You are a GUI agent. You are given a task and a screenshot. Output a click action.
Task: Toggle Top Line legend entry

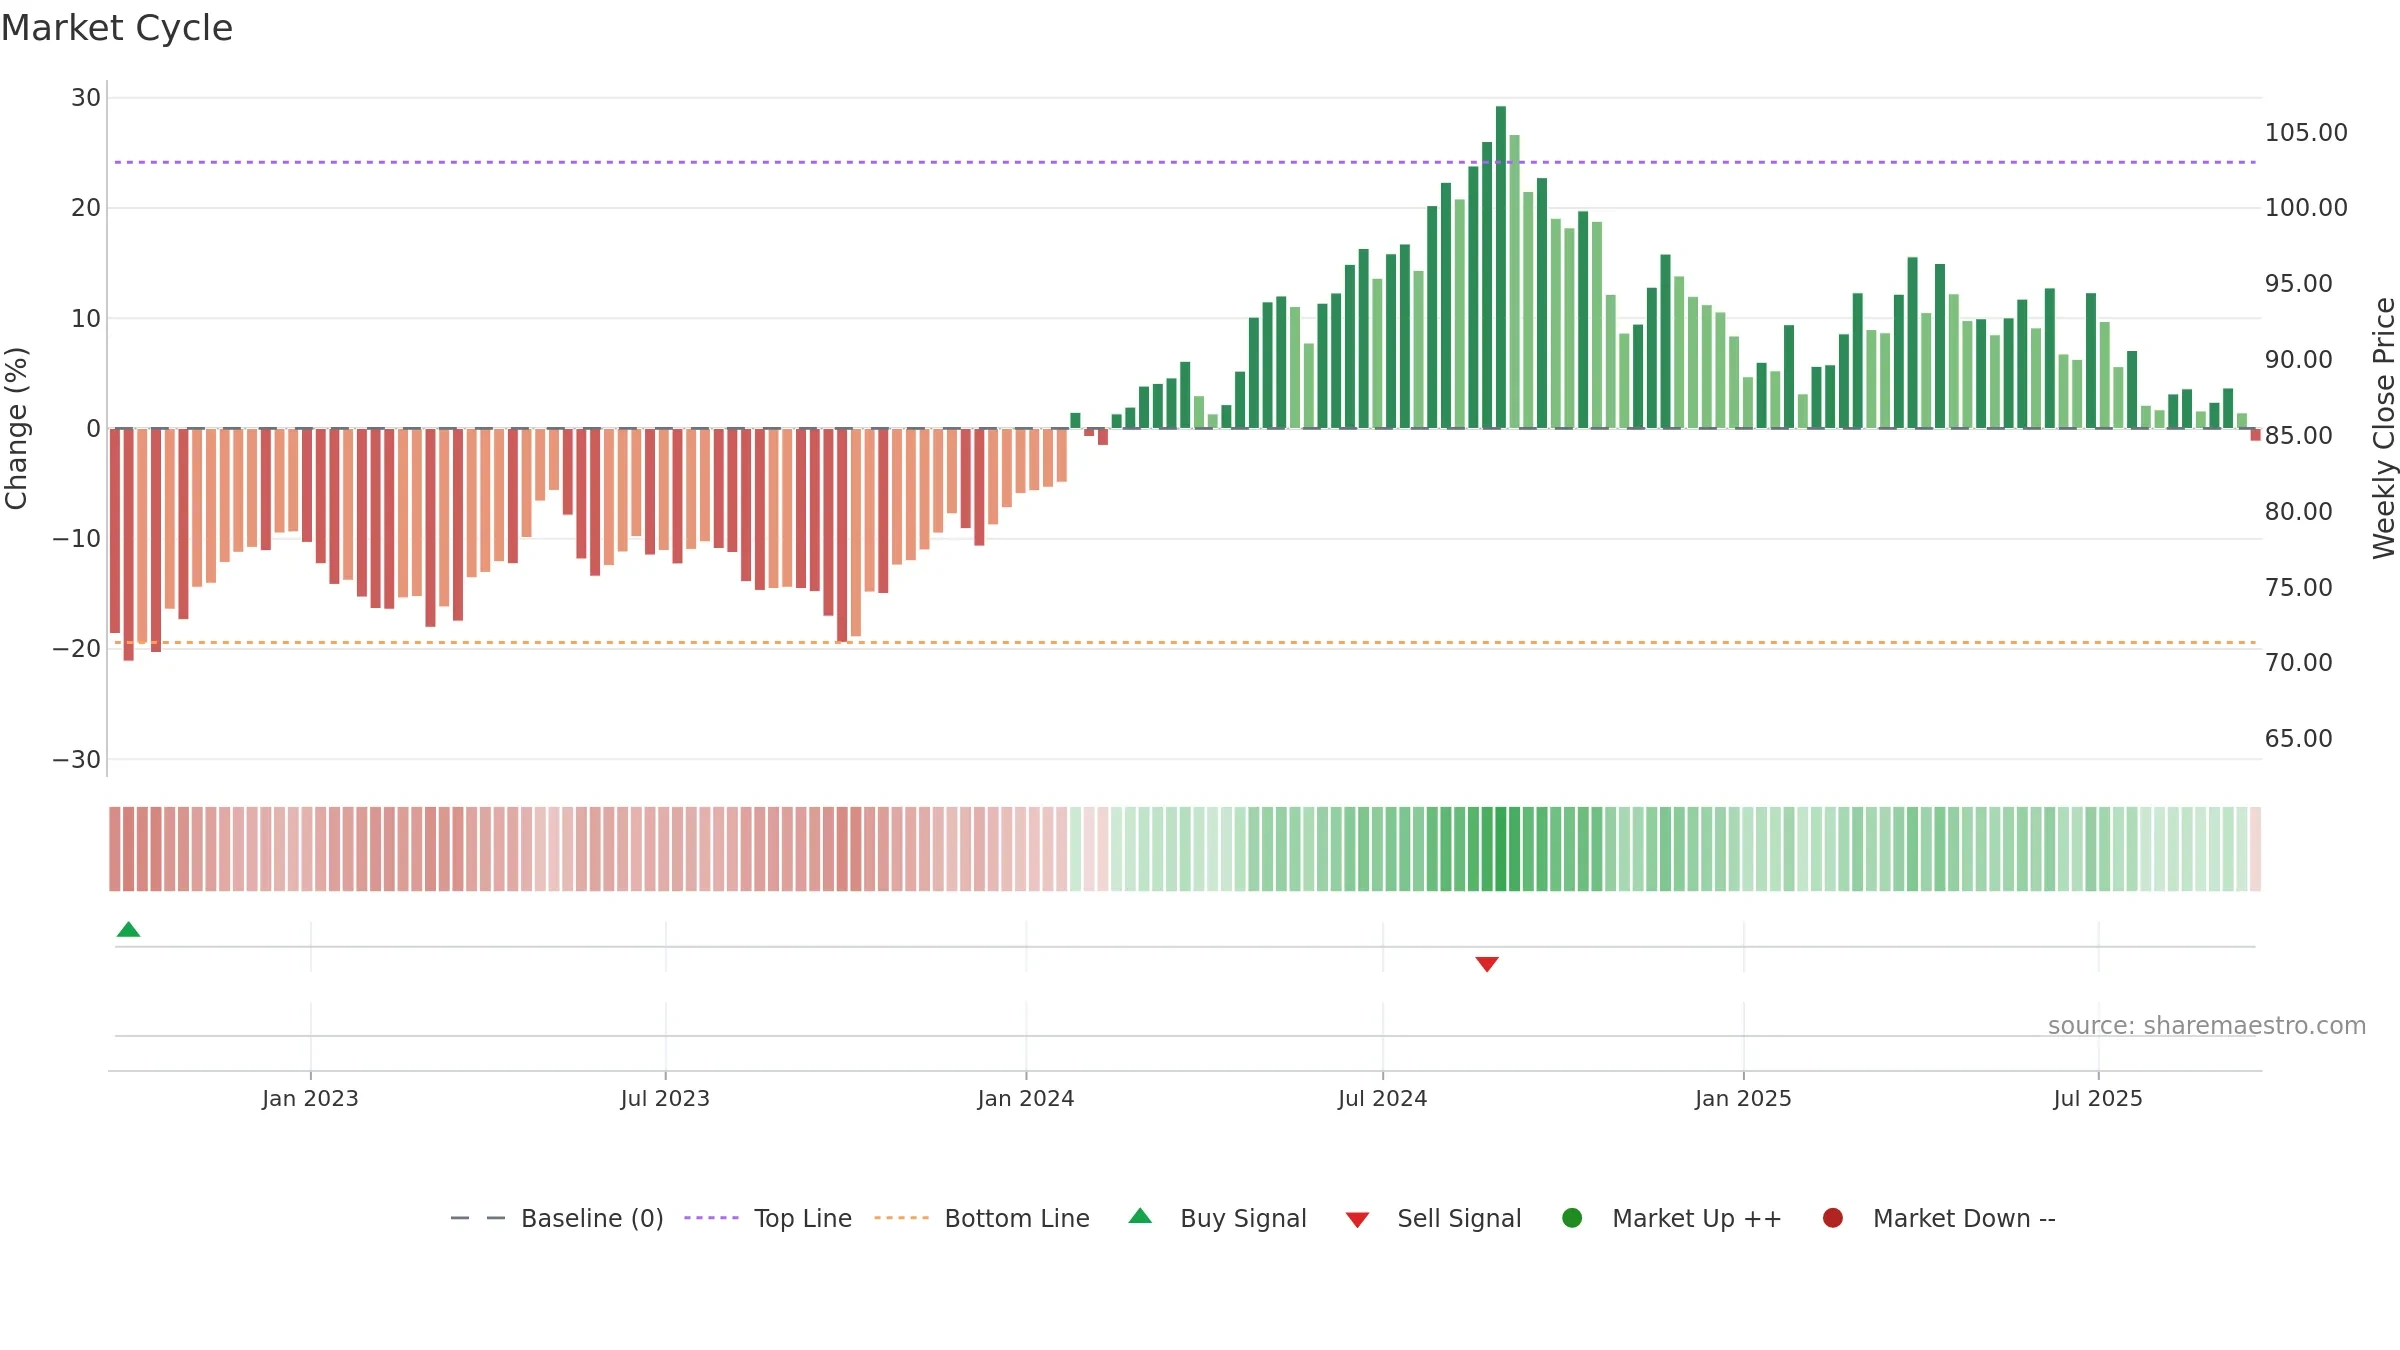pyautogui.click(x=768, y=1218)
